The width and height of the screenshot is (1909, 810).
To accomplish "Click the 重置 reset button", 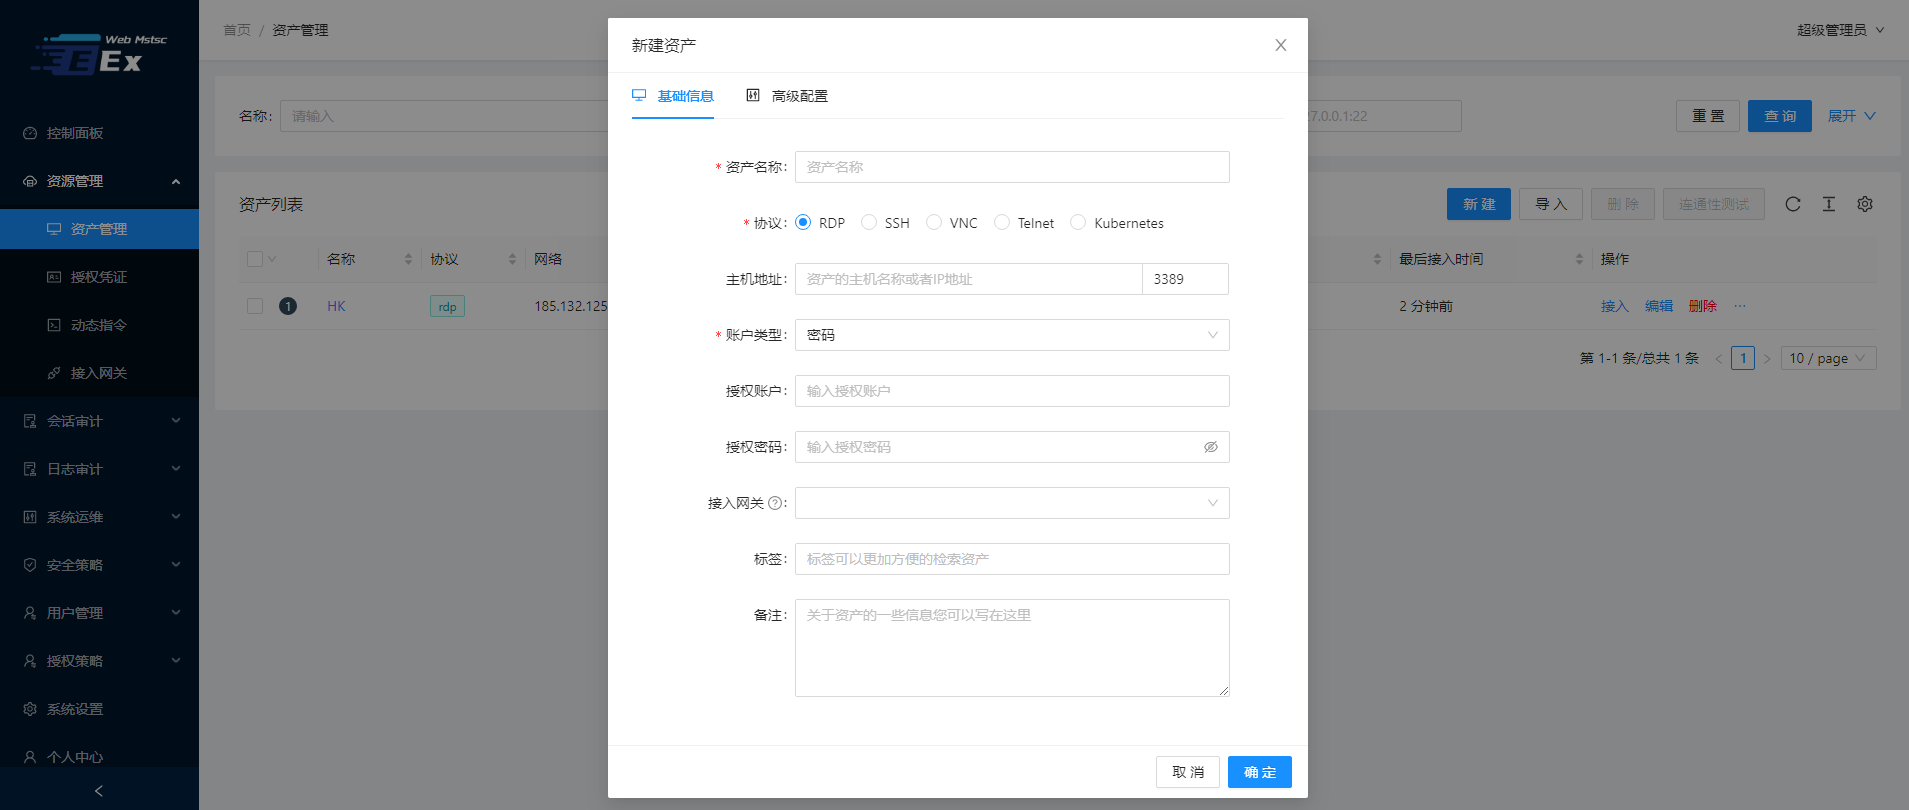I will 1708,116.
